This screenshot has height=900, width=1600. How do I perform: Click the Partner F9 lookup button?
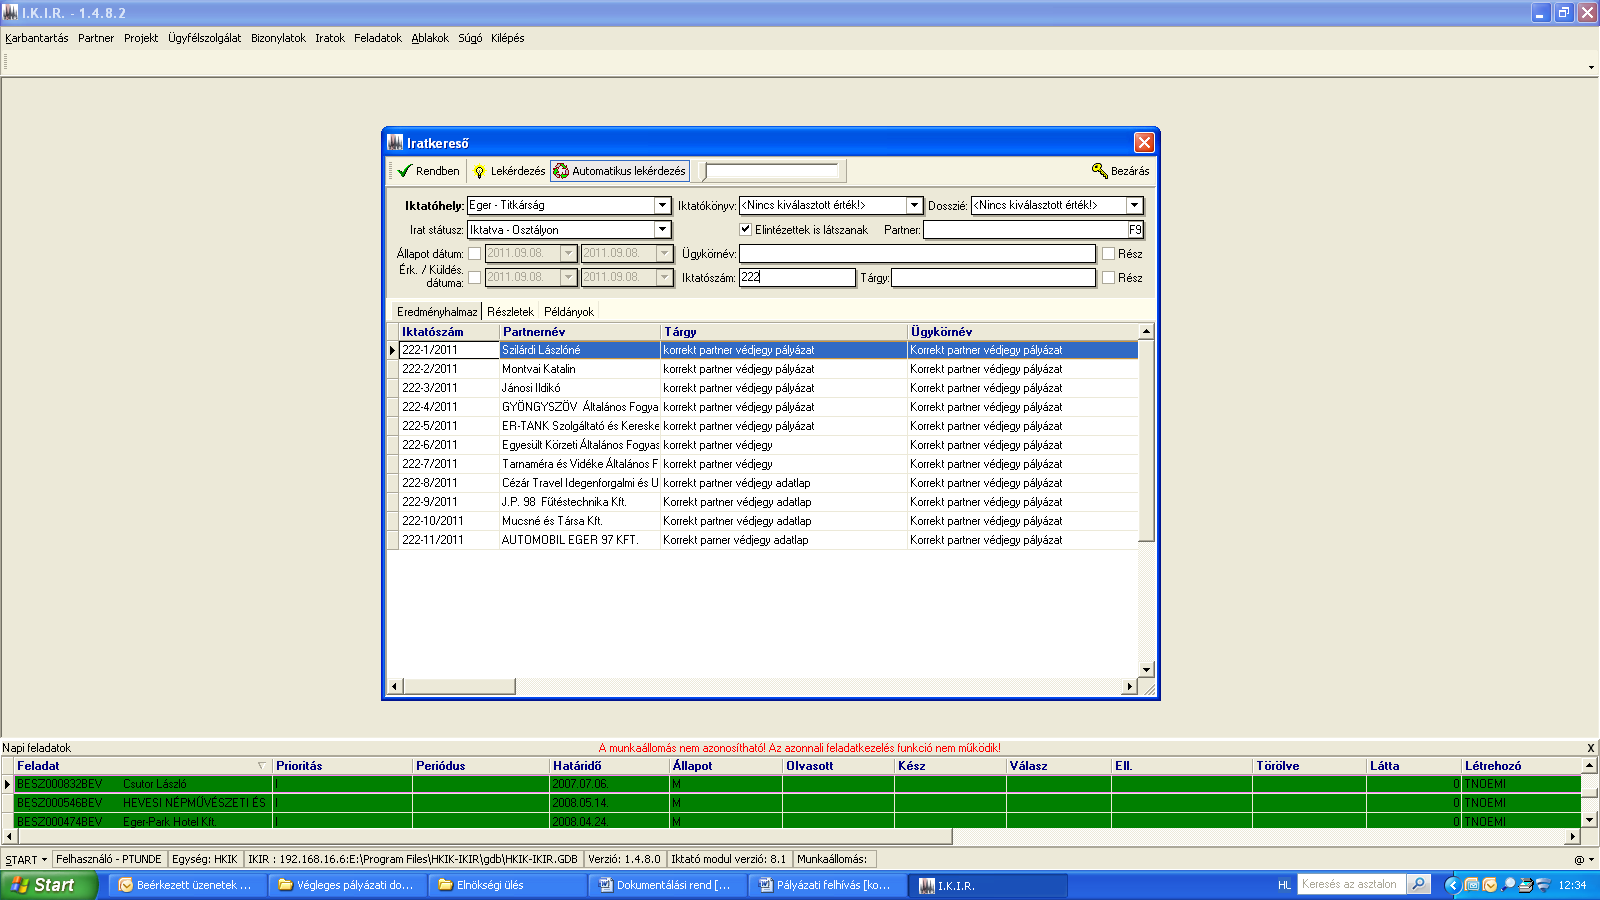coord(1135,230)
